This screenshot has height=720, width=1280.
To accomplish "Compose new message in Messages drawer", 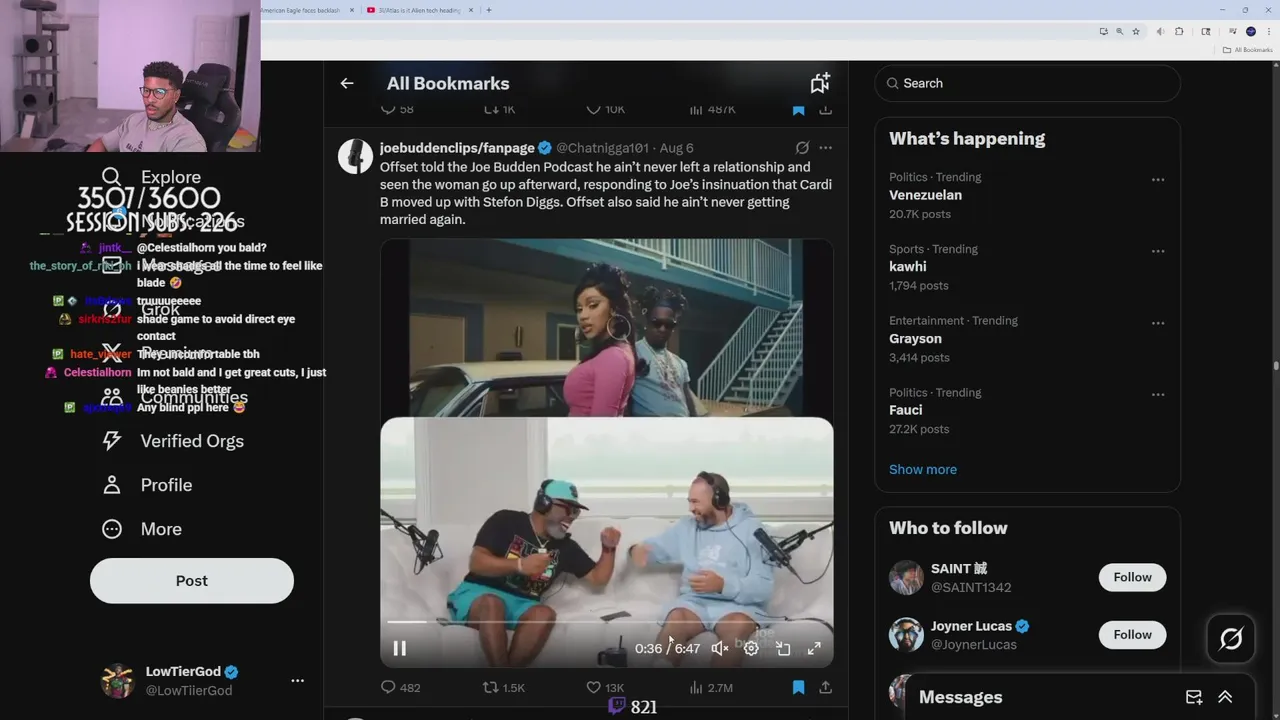I will click(1194, 697).
